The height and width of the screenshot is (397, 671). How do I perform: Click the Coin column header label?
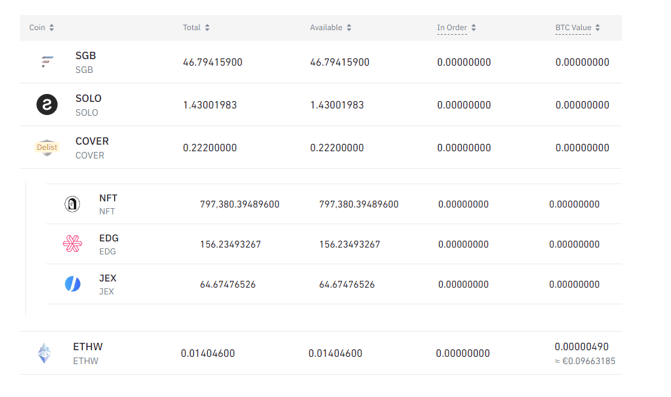click(x=37, y=27)
